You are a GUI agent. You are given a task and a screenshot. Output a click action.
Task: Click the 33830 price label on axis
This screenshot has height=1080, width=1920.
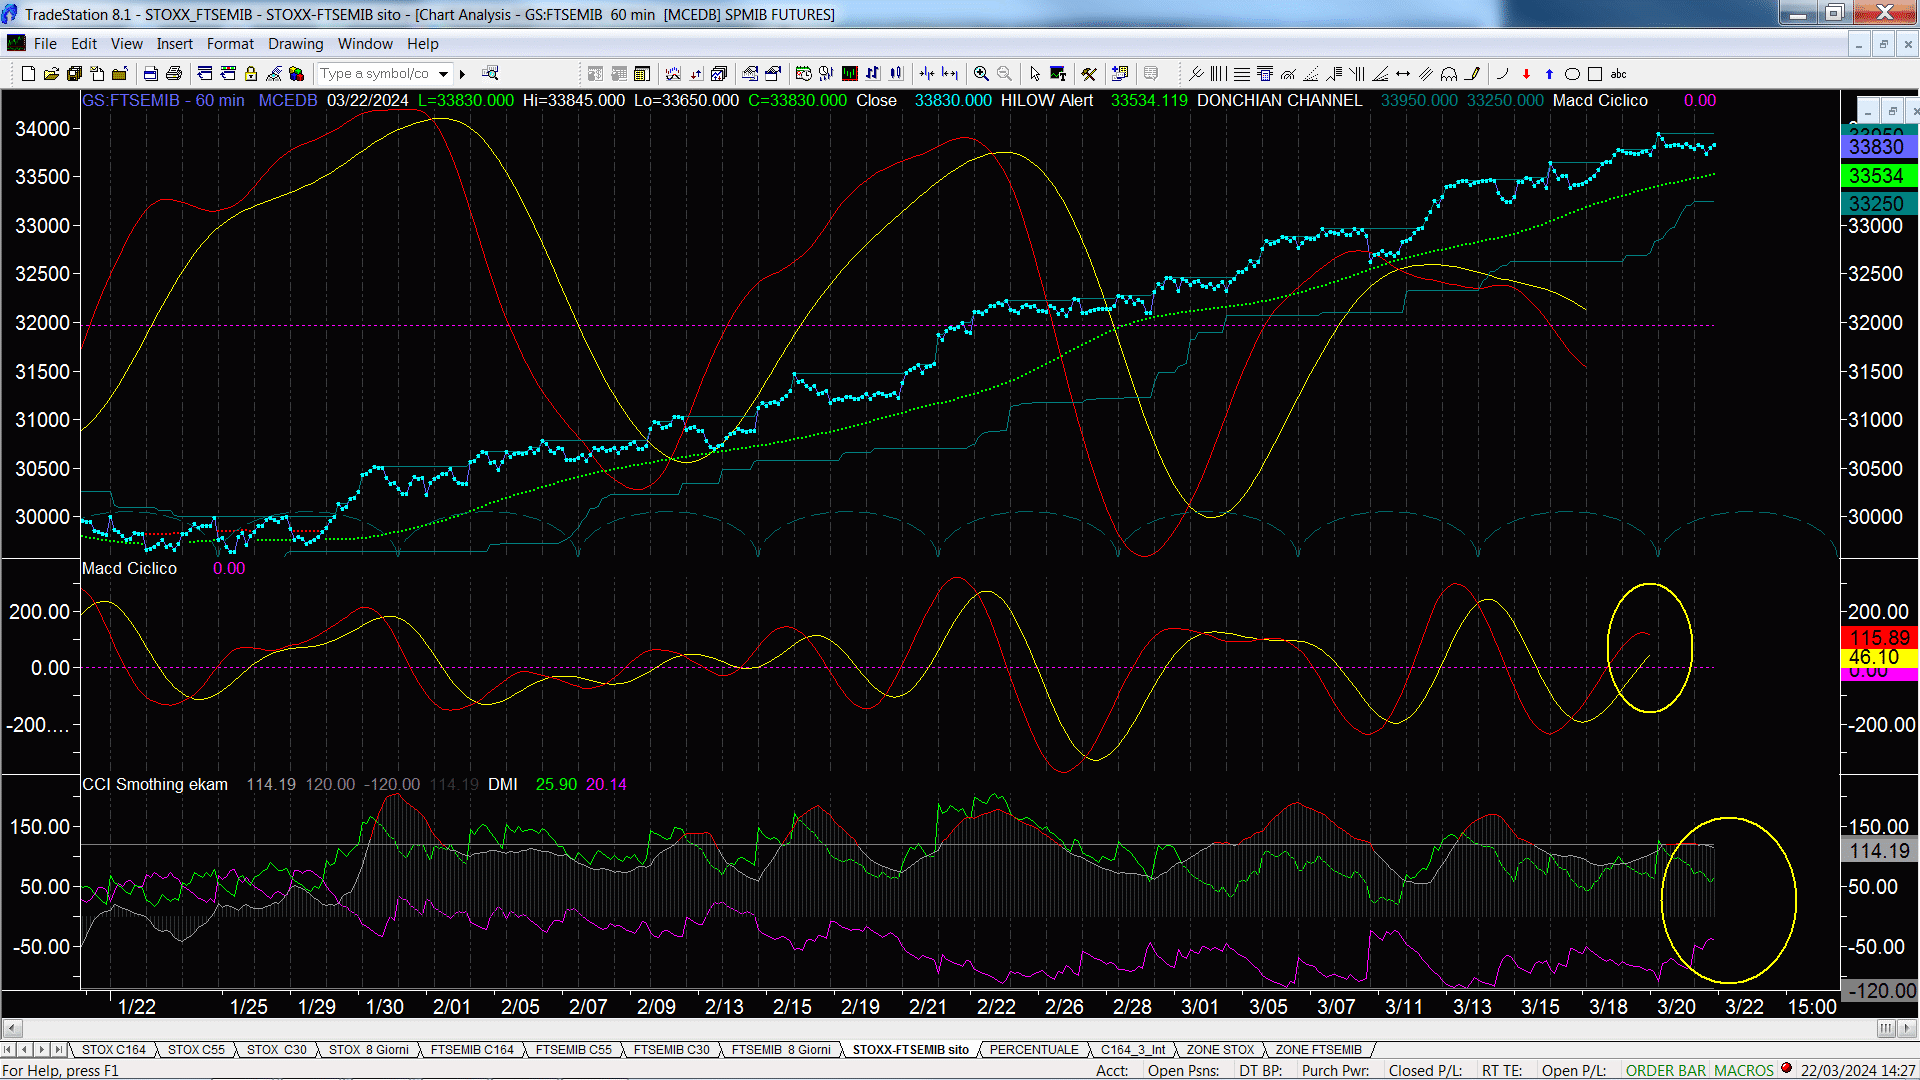[1879, 146]
